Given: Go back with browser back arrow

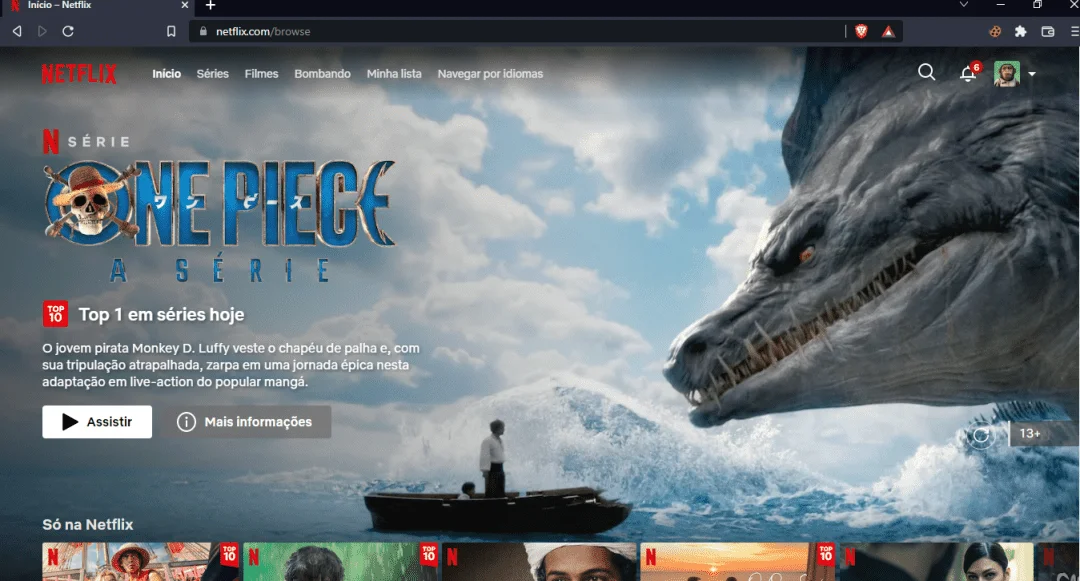Looking at the screenshot, I should 17,31.
